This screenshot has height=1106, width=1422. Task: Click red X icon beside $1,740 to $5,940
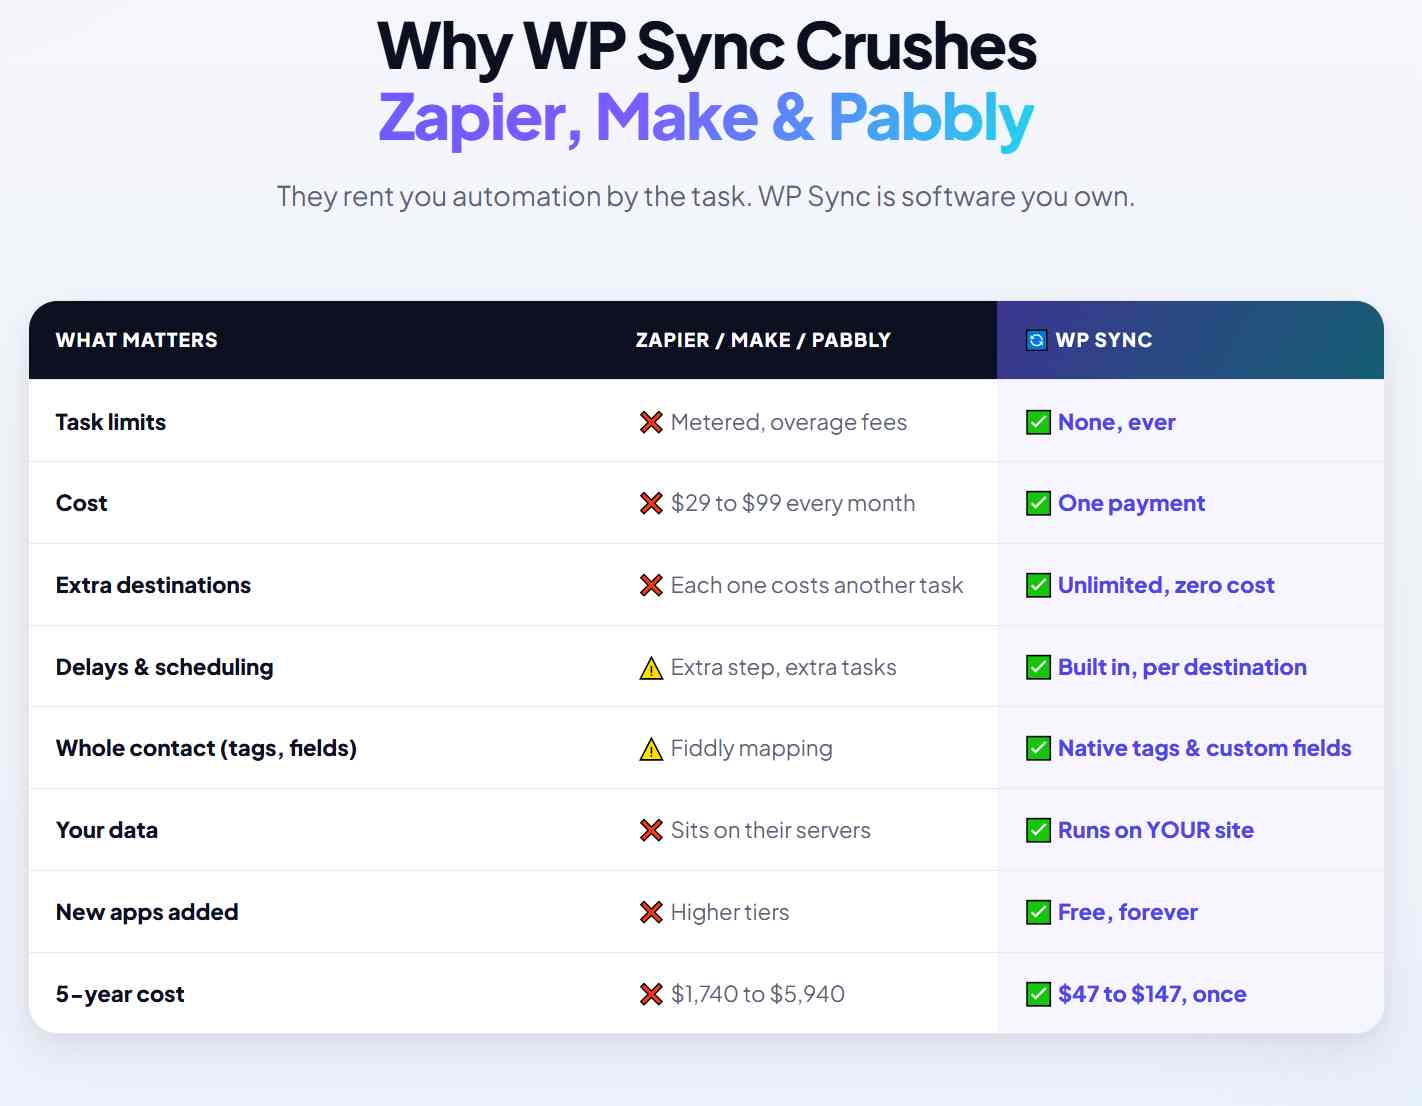pyautogui.click(x=651, y=994)
